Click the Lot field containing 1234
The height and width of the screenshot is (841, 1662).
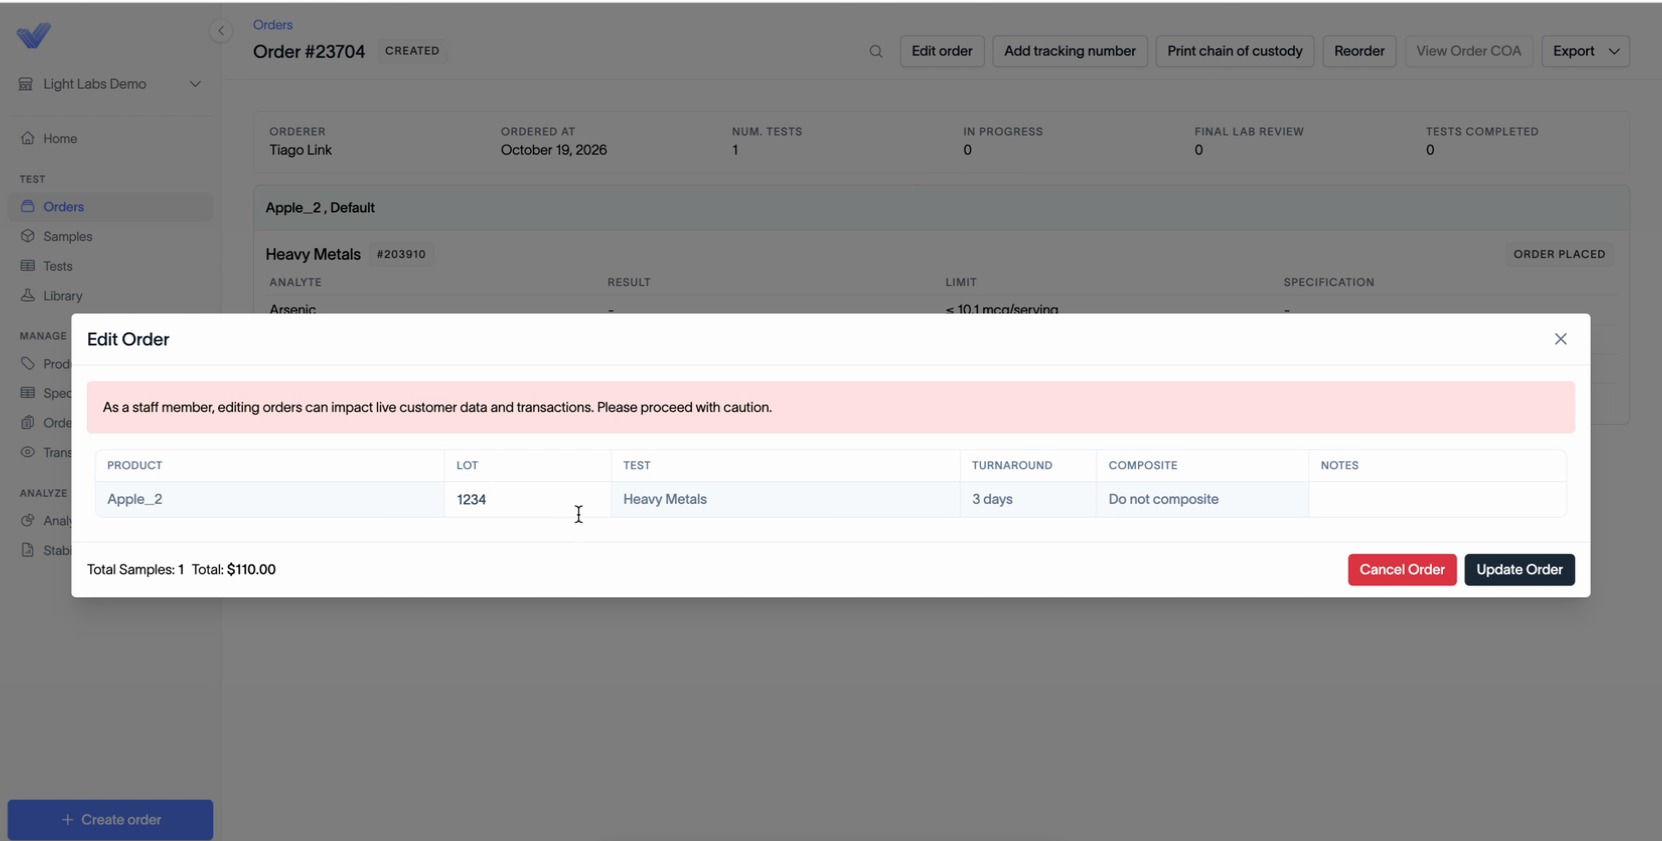click(x=528, y=499)
